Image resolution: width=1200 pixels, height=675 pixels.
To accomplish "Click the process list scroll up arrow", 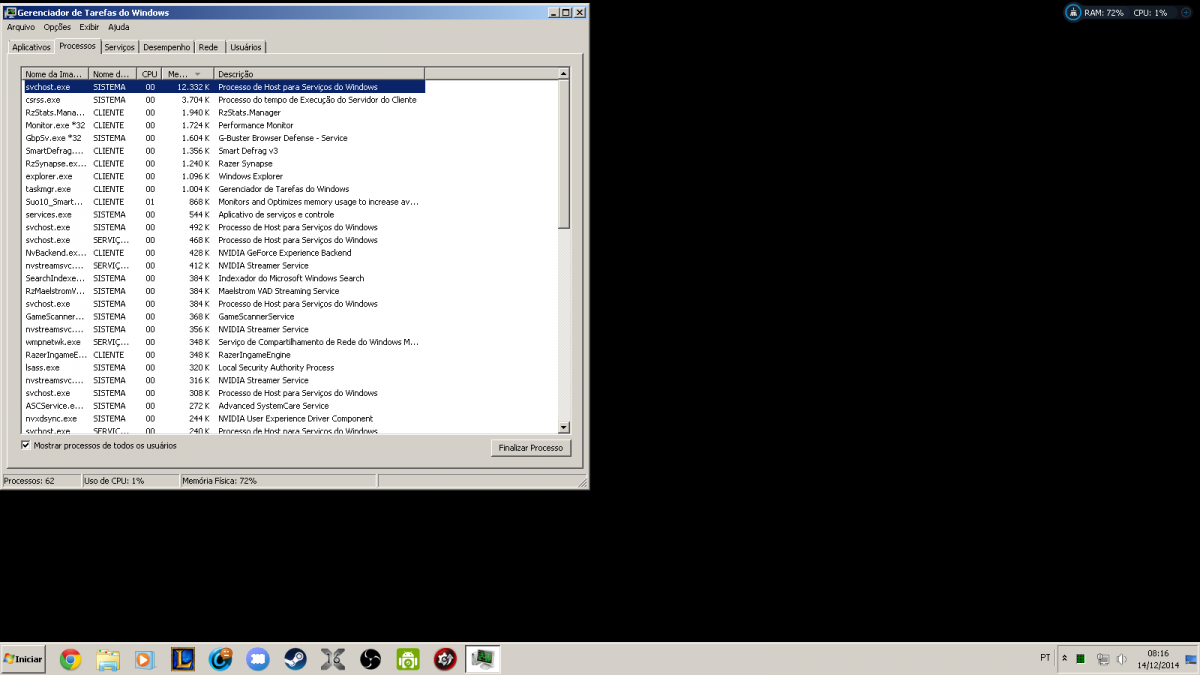I will pyautogui.click(x=564, y=74).
